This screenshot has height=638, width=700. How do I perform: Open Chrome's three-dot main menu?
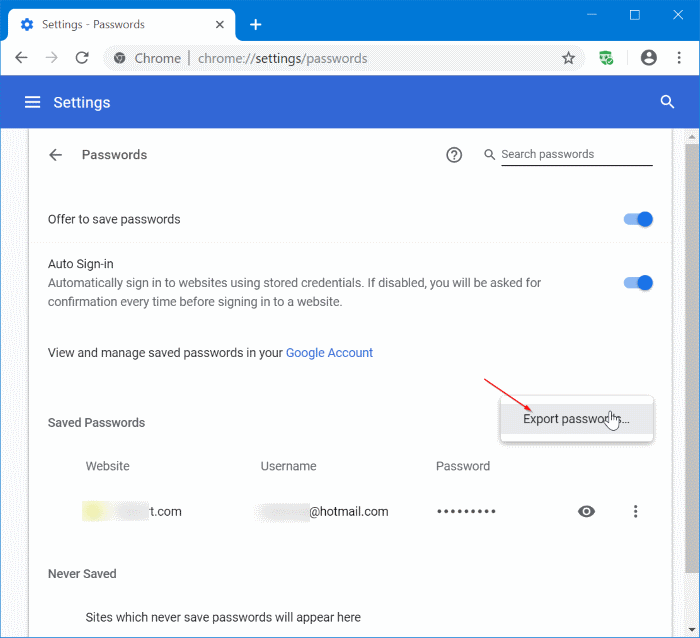coord(679,58)
